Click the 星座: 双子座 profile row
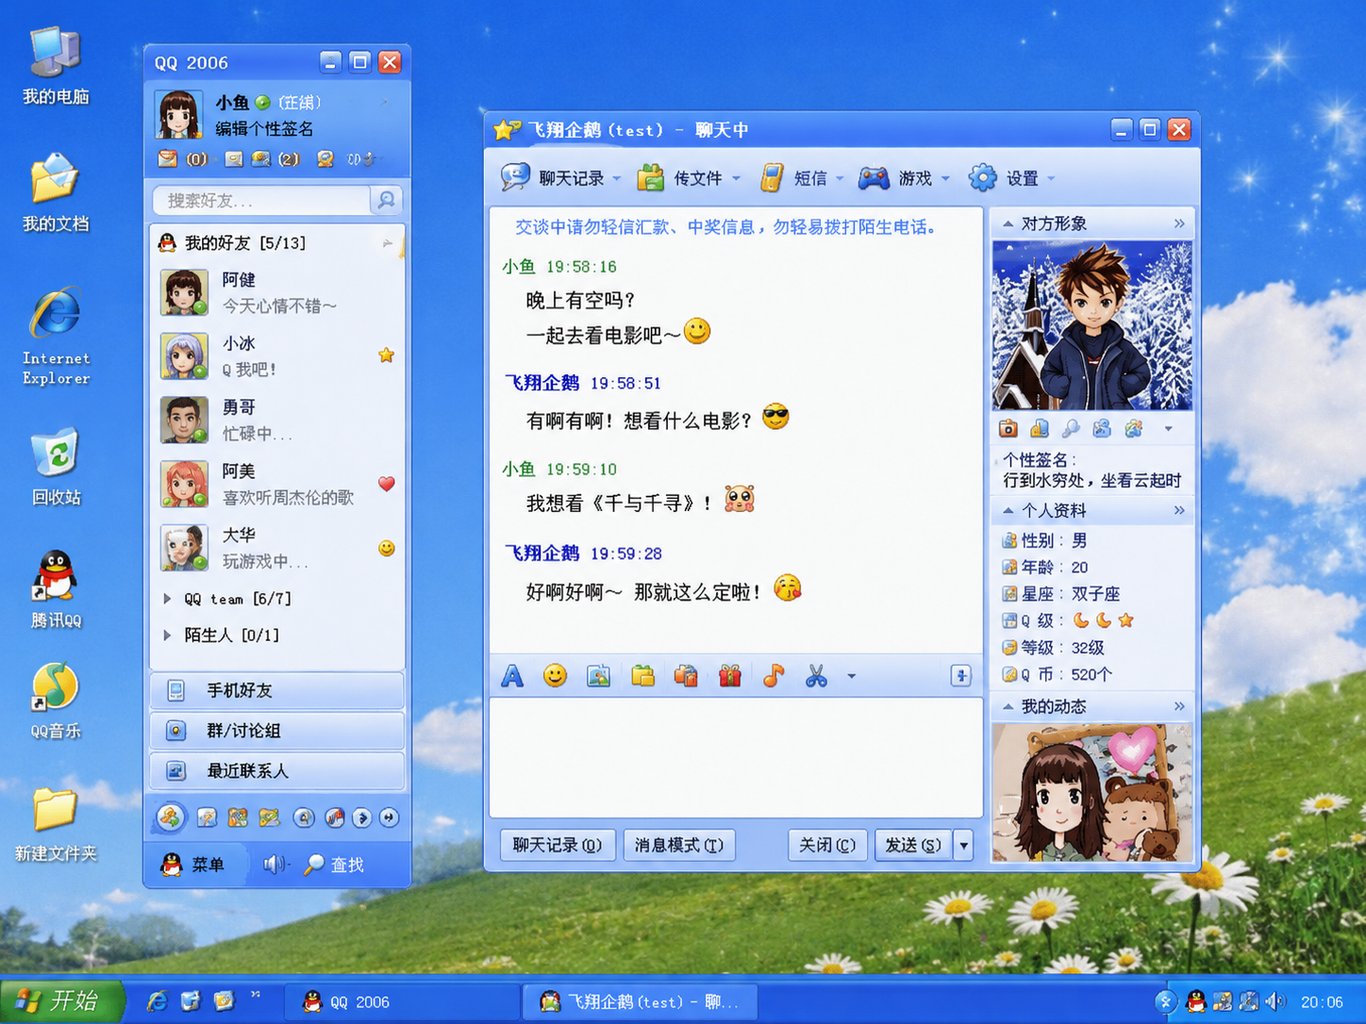 [1061, 594]
